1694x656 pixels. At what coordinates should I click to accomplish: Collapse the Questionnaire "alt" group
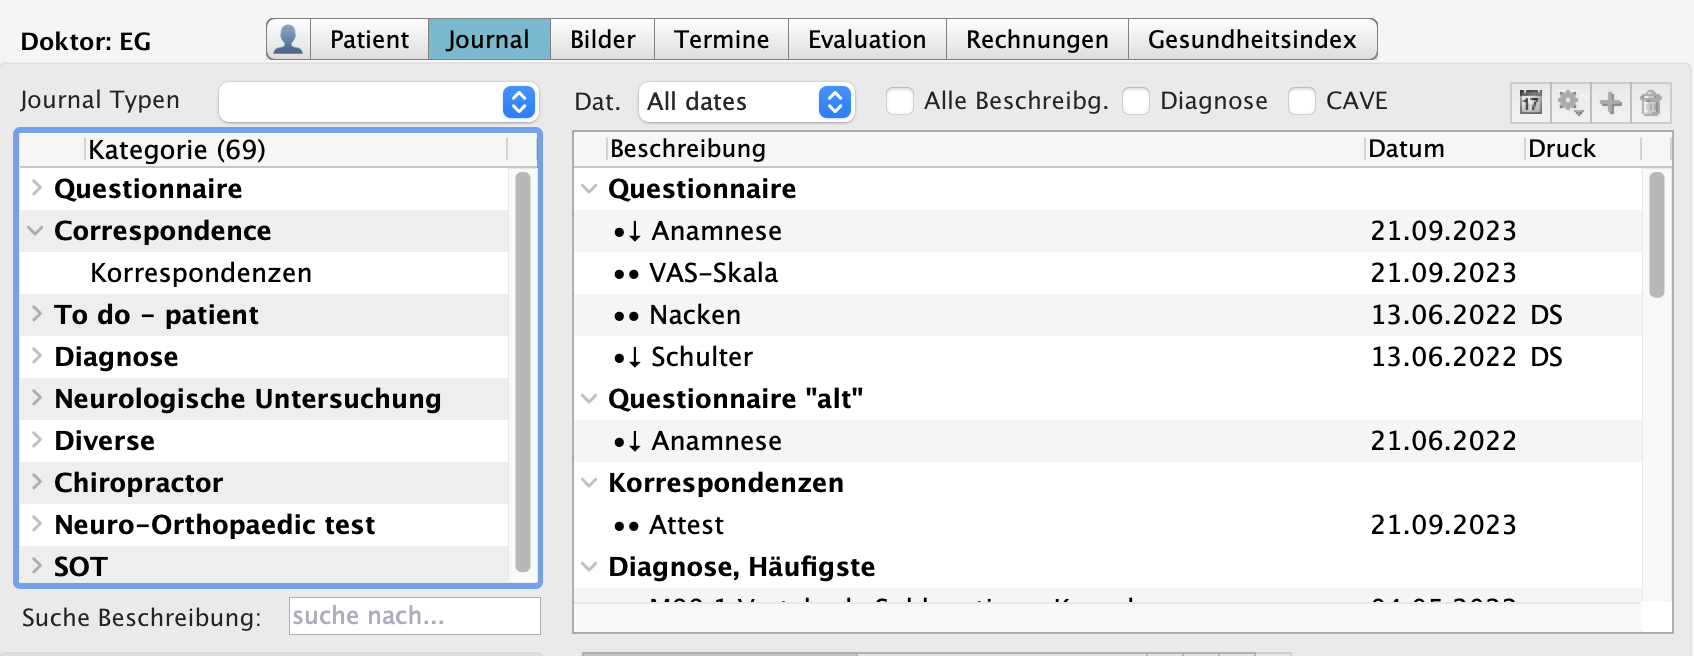point(590,399)
